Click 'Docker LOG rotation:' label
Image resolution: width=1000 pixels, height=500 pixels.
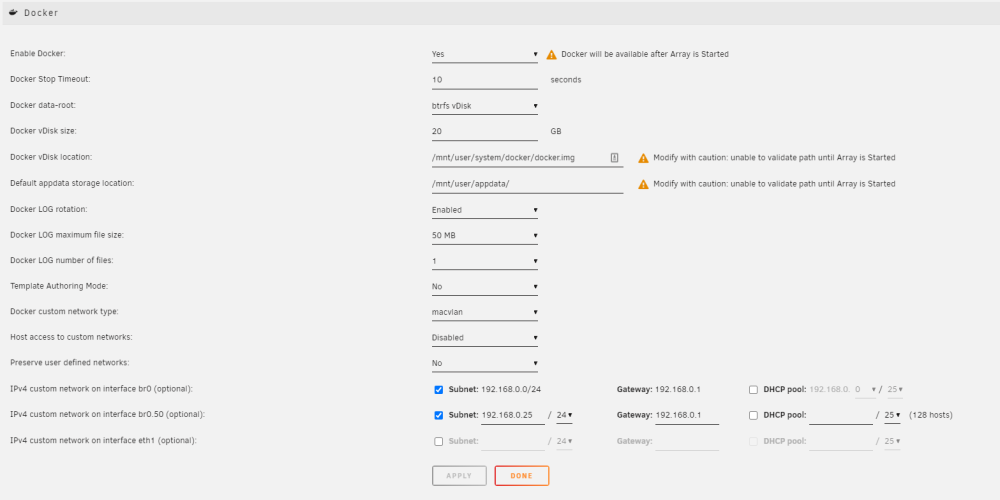(x=49, y=210)
